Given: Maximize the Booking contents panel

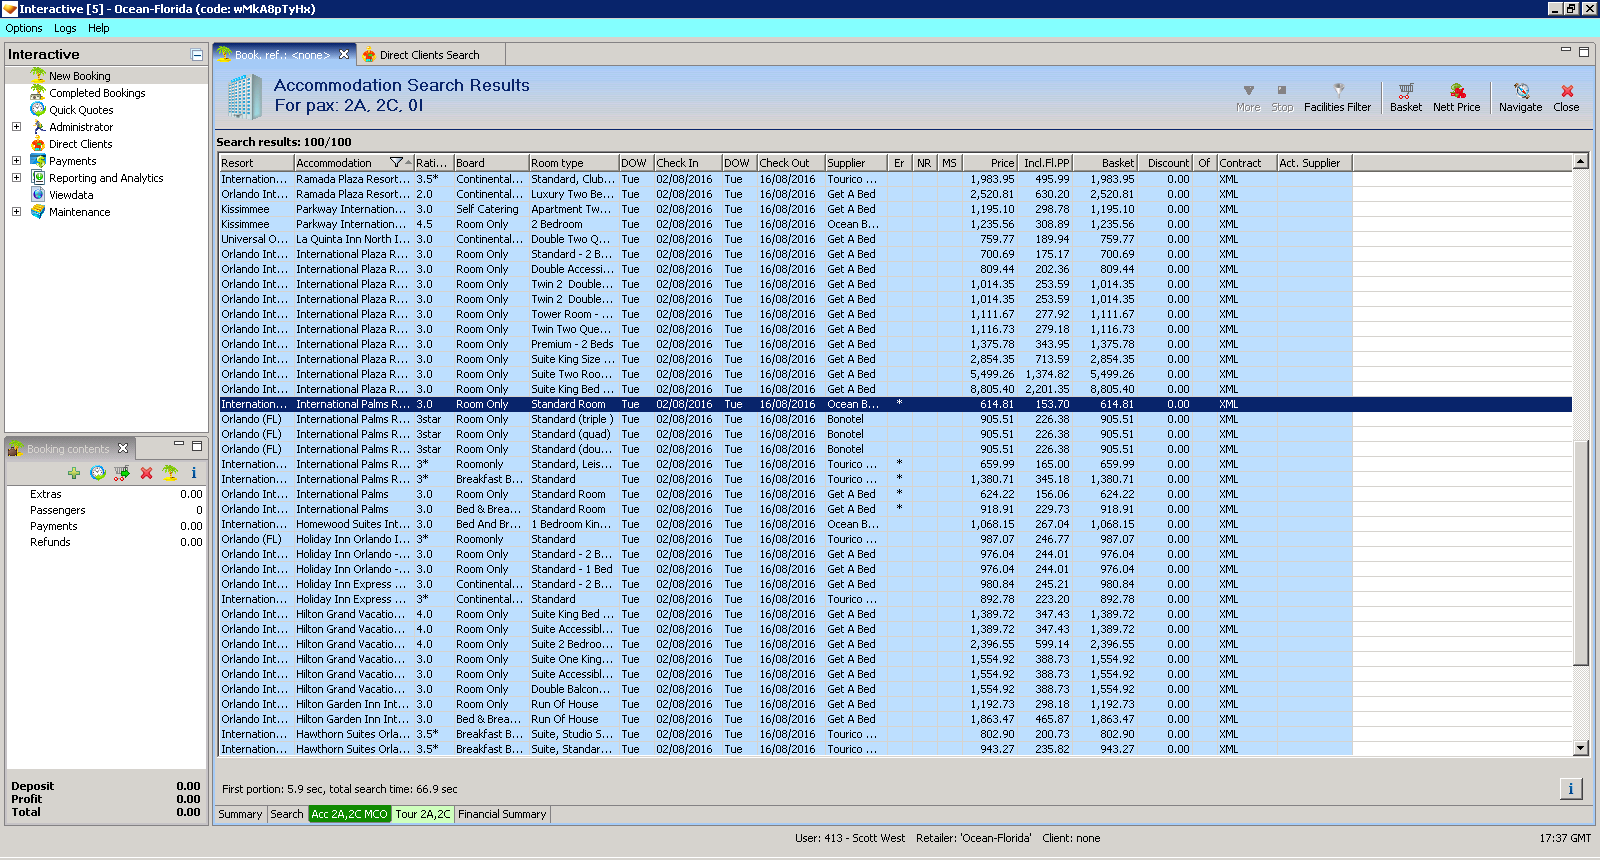Looking at the screenshot, I should tap(197, 446).
